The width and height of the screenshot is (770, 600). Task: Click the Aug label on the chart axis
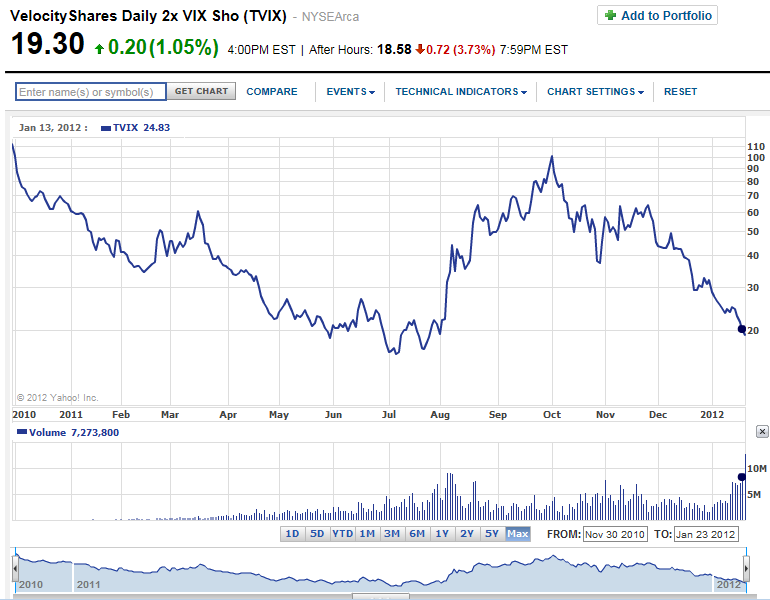coord(440,414)
